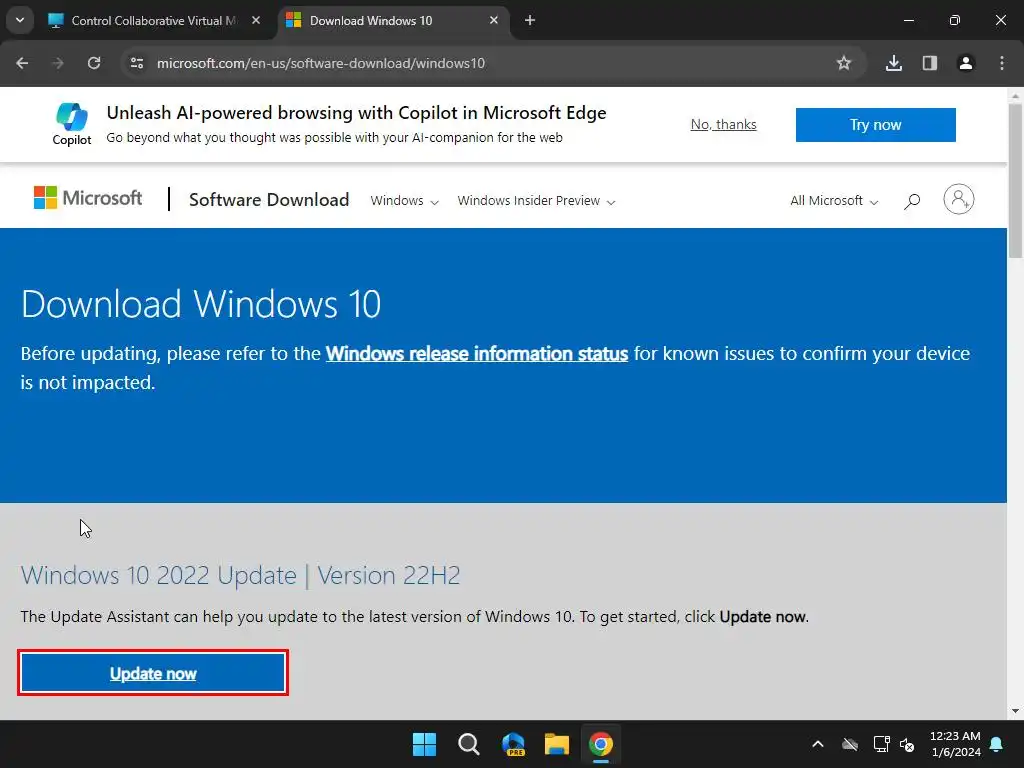Open Chrome downloads icon
This screenshot has width=1024, height=768.
893,63
